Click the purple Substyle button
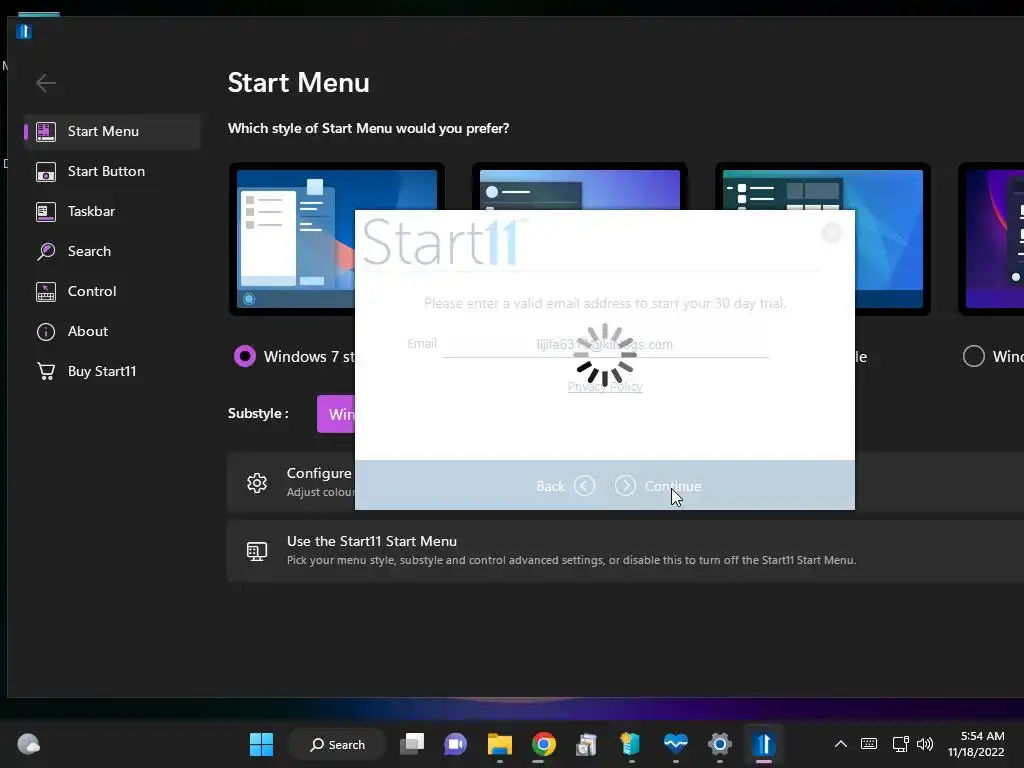The image size is (1024, 768). point(336,414)
